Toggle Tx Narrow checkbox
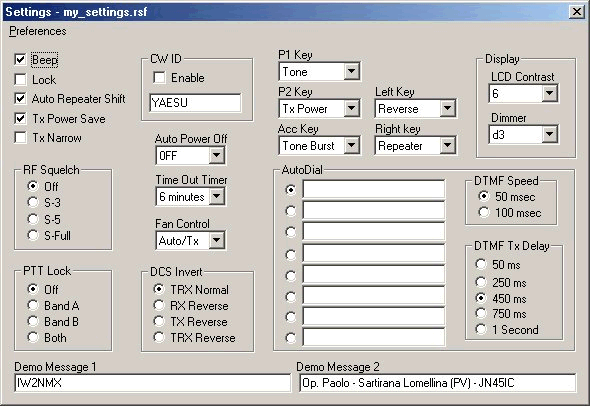 [20, 137]
